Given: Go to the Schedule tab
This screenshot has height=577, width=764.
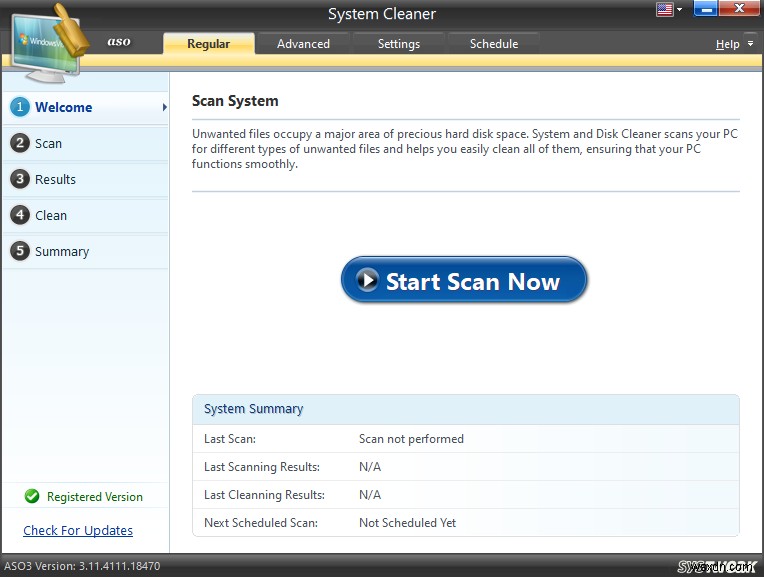Looking at the screenshot, I should pos(494,43).
